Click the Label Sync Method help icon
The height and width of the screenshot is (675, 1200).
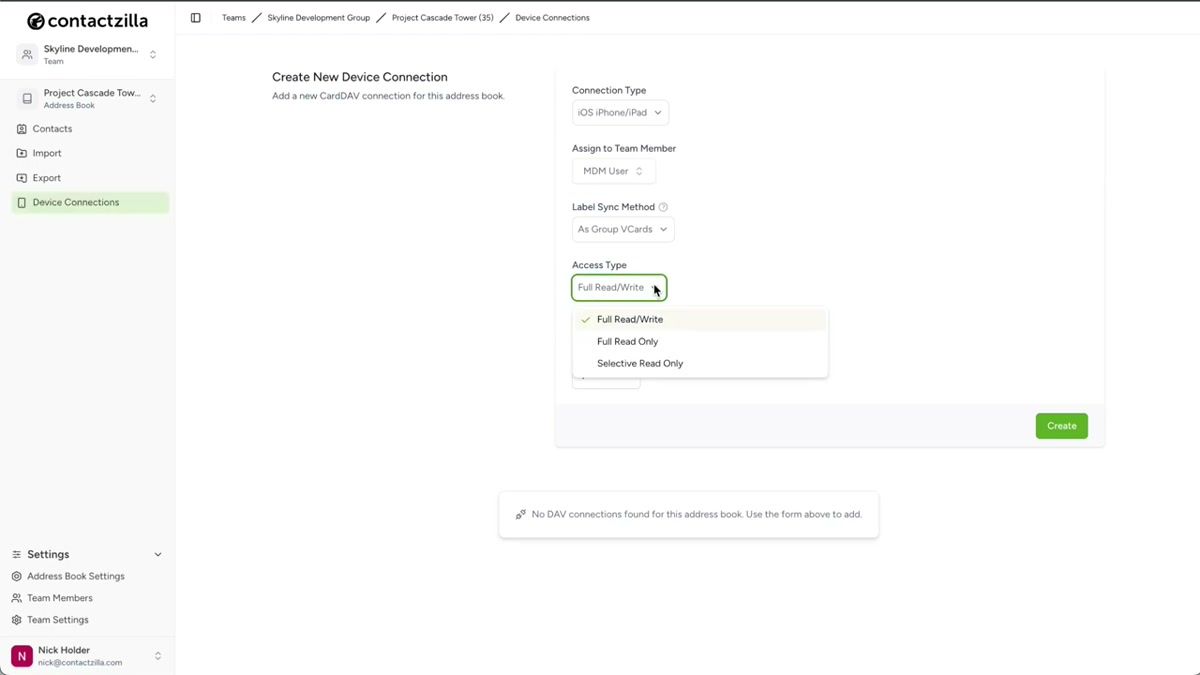[x=662, y=207]
